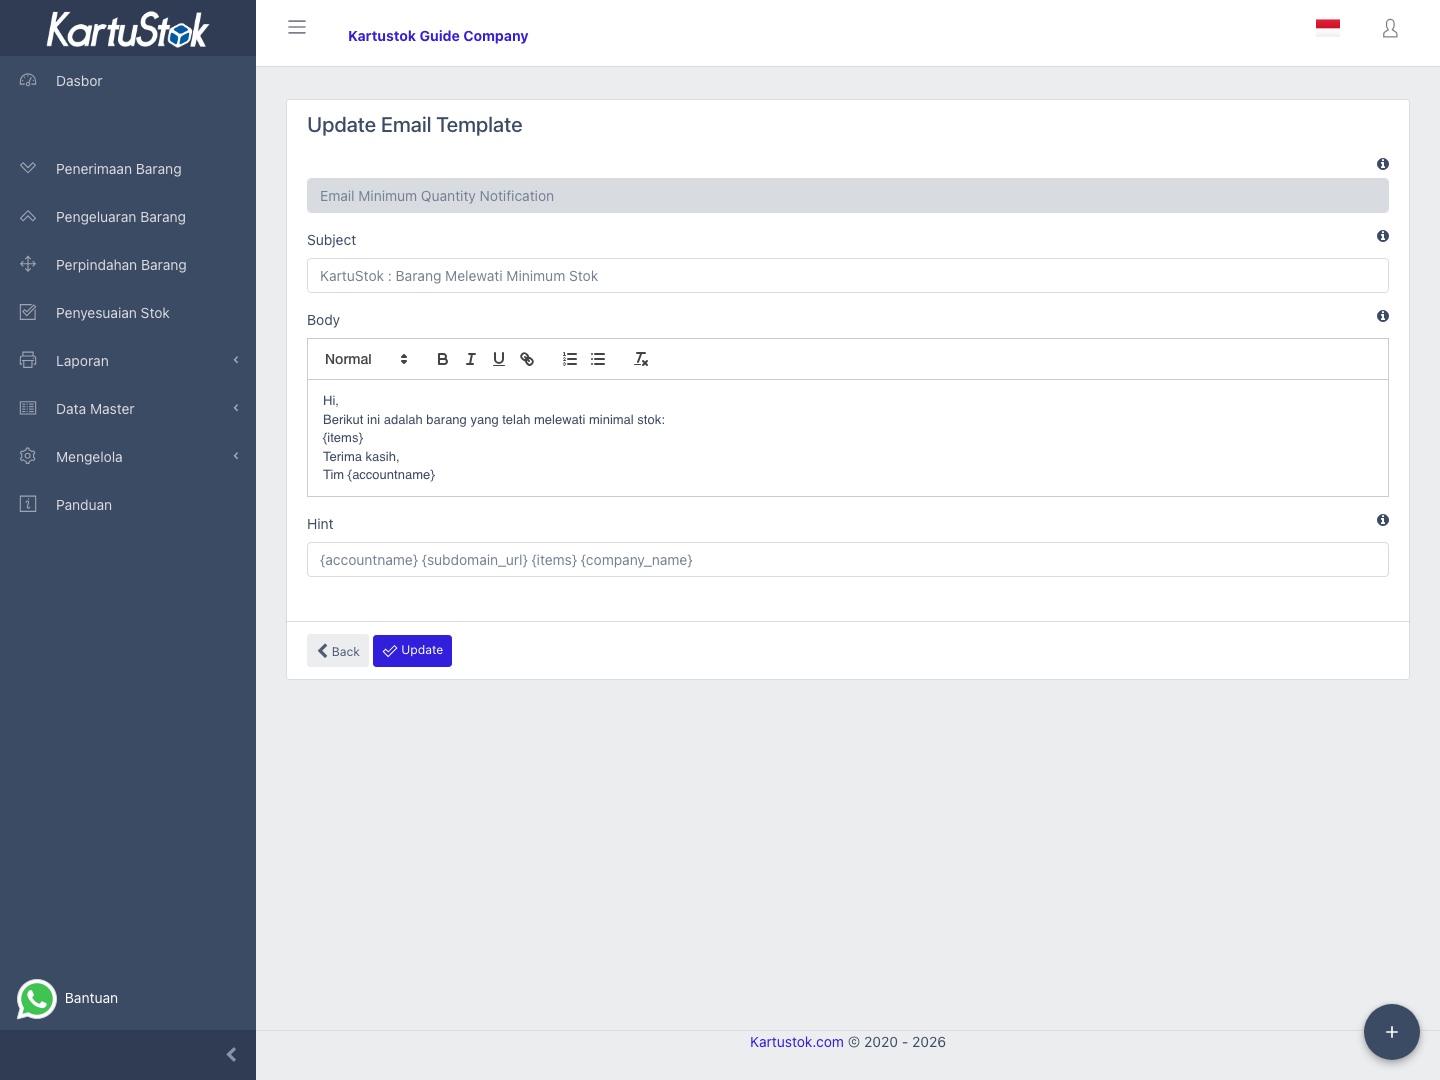Open the user profile icon
Image resolution: width=1440 pixels, height=1080 pixels.
[x=1390, y=28]
